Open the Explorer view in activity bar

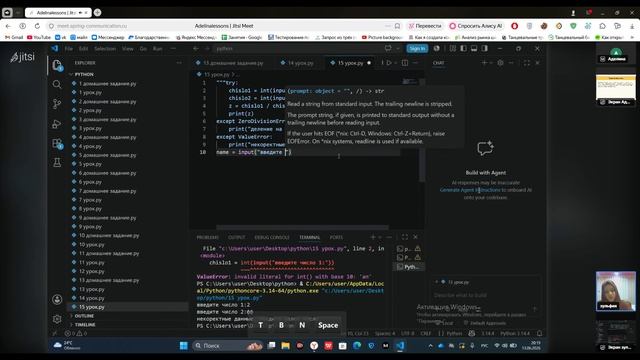click(57, 65)
